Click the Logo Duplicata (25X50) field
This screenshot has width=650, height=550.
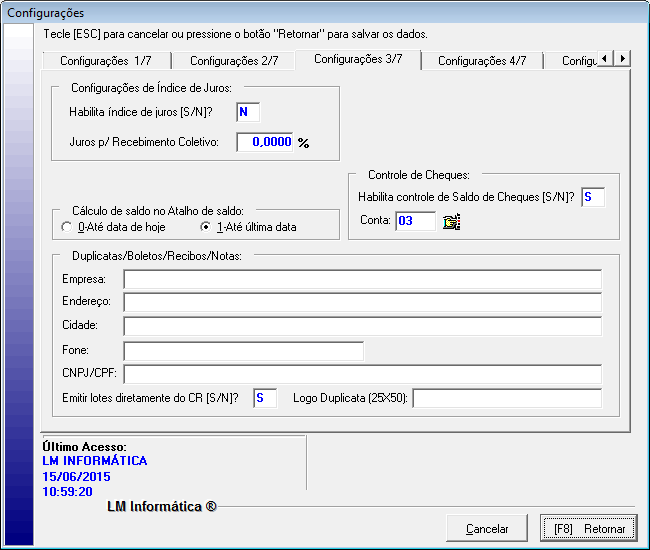507,399
